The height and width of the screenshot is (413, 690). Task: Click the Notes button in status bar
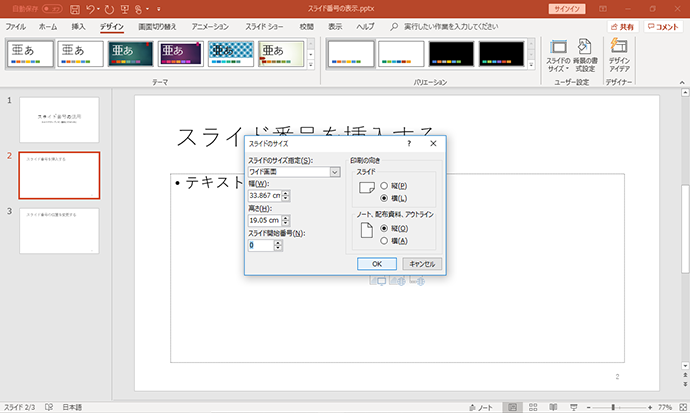coord(481,407)
